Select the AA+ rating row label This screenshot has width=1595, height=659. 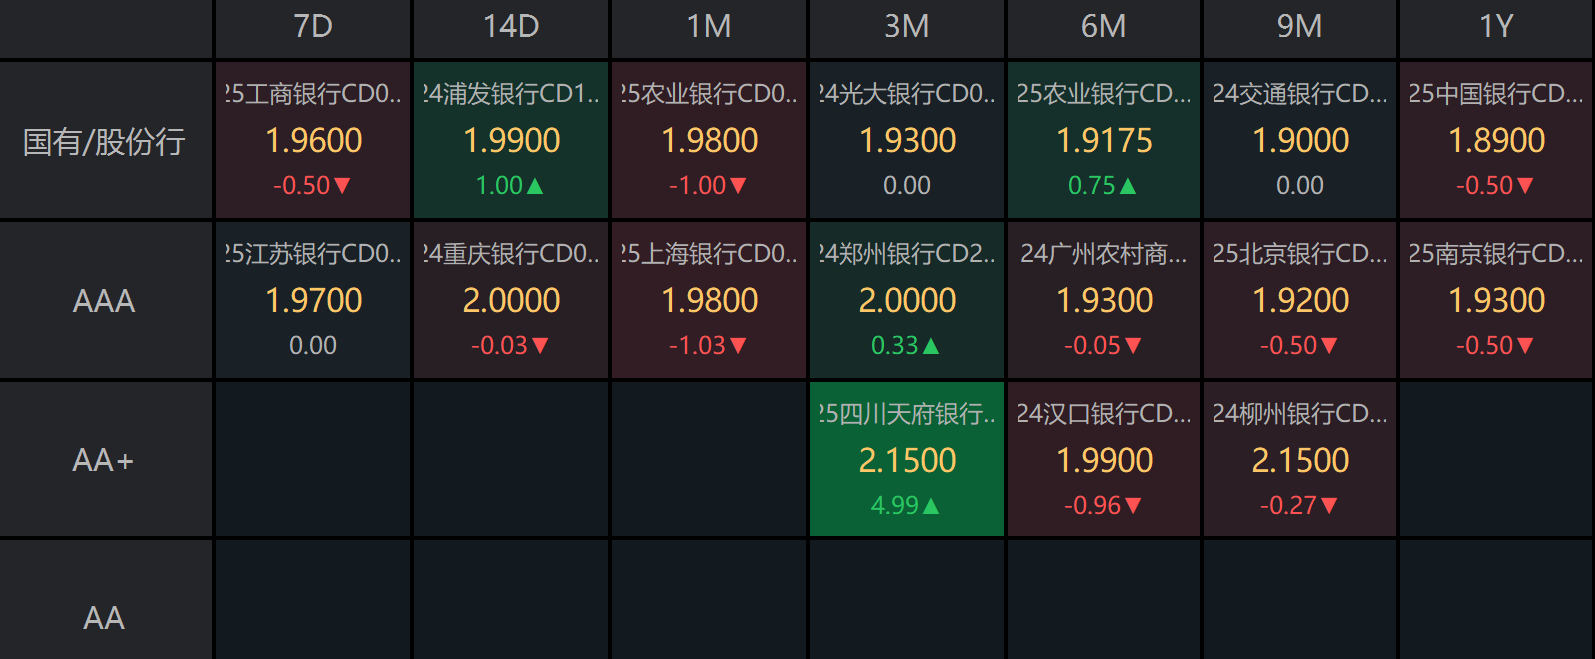[x=105, y=460]
